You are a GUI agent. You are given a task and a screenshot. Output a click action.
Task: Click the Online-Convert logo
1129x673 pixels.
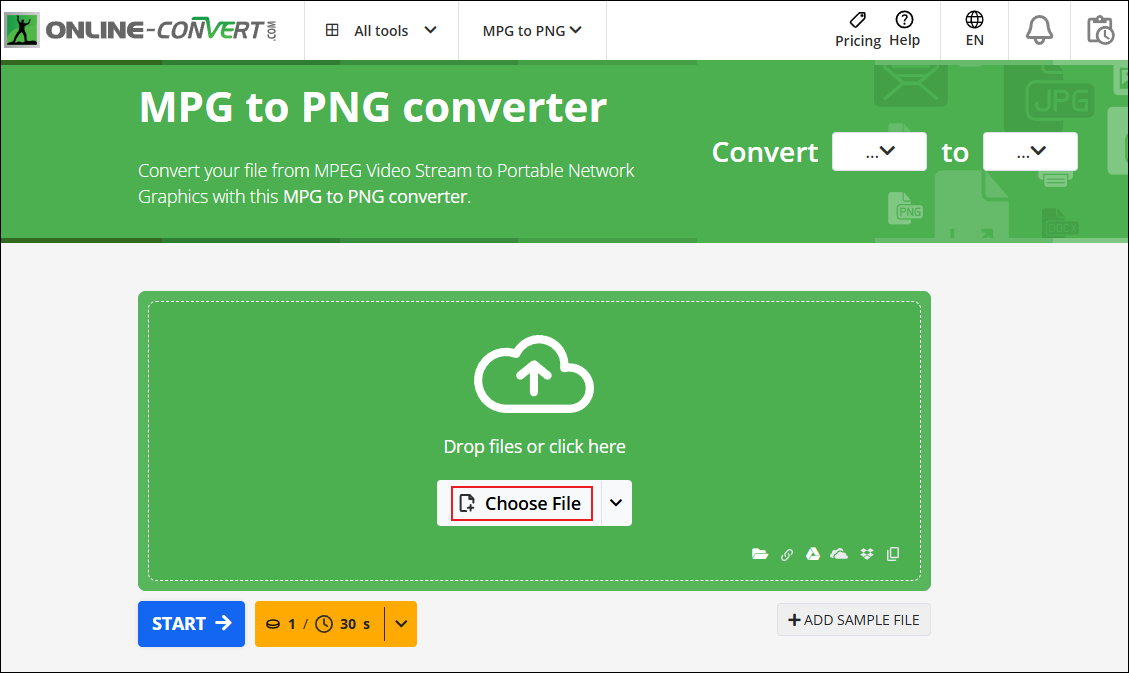[x=140, y=29]
